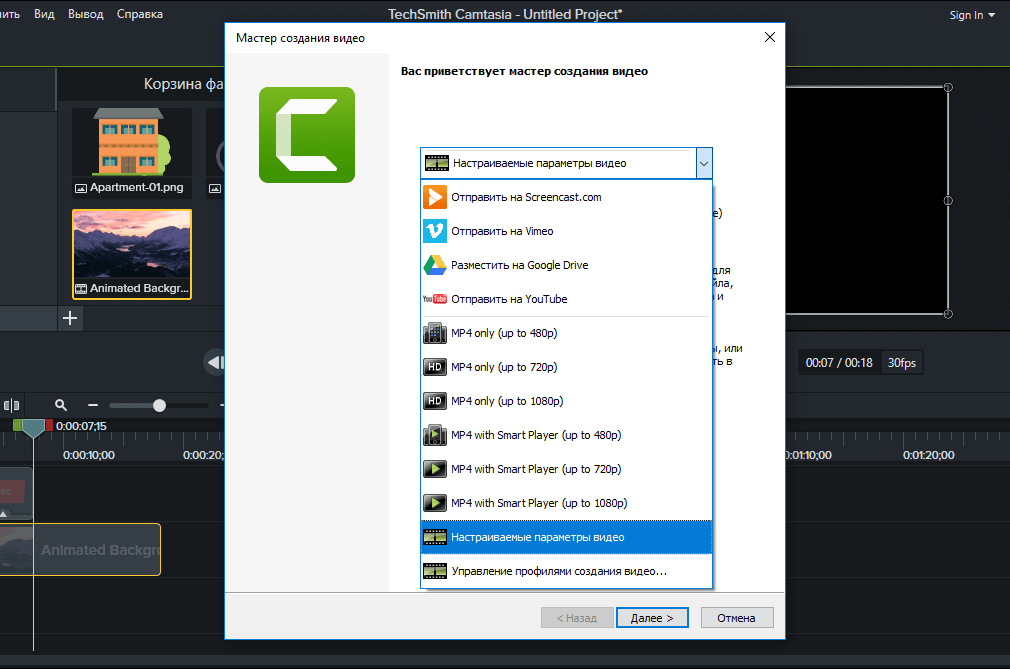Click the mobile device icon for 480p MP4
1010x669 pixels.
(435, 333)
